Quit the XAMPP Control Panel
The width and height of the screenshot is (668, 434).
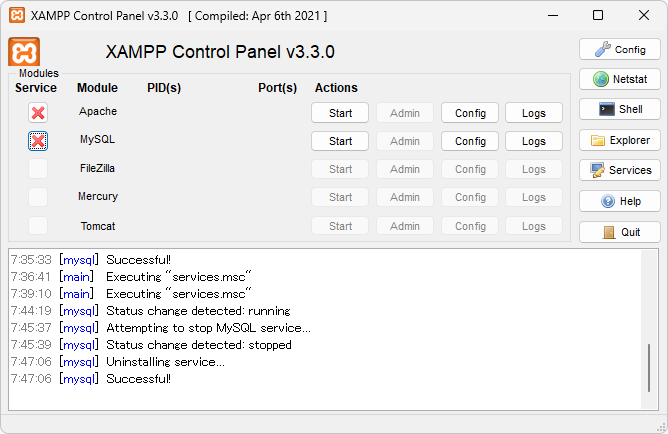[x=620, y=232]
